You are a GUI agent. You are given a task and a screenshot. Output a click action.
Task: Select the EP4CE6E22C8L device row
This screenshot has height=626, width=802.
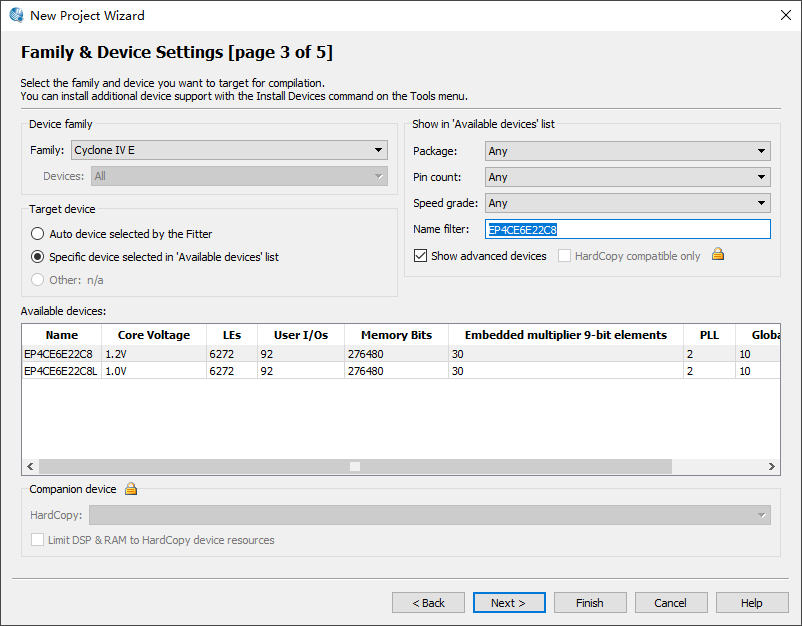tap(401, 371)
